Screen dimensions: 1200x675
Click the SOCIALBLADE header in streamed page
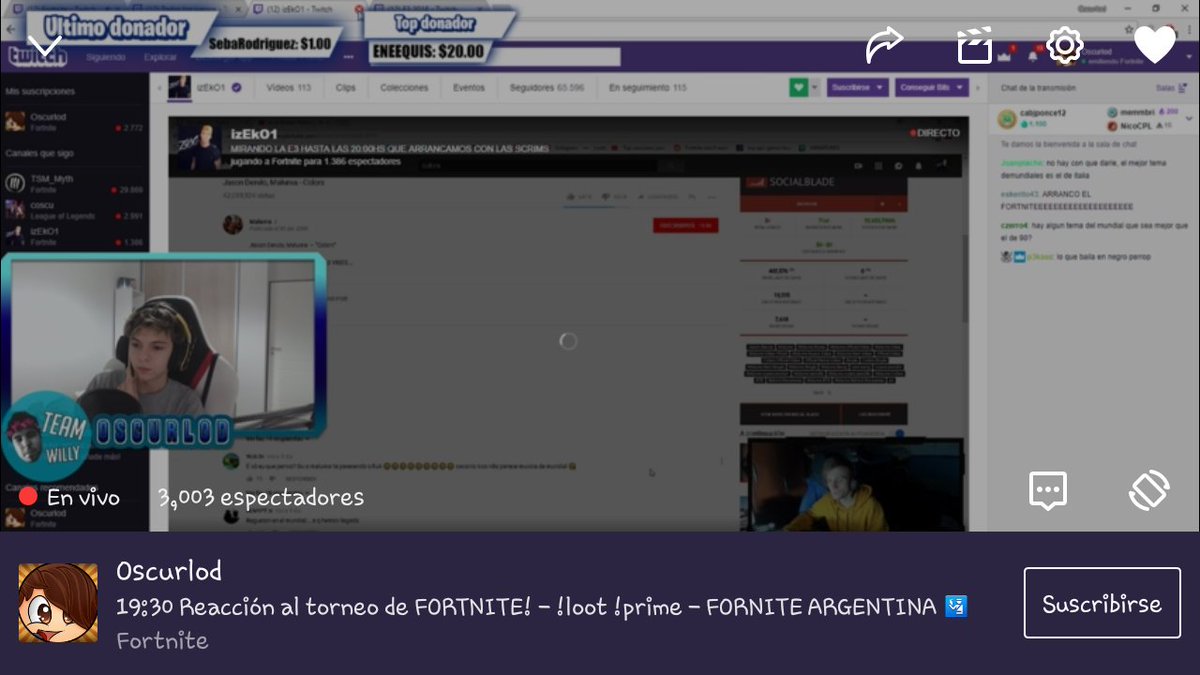823,182
